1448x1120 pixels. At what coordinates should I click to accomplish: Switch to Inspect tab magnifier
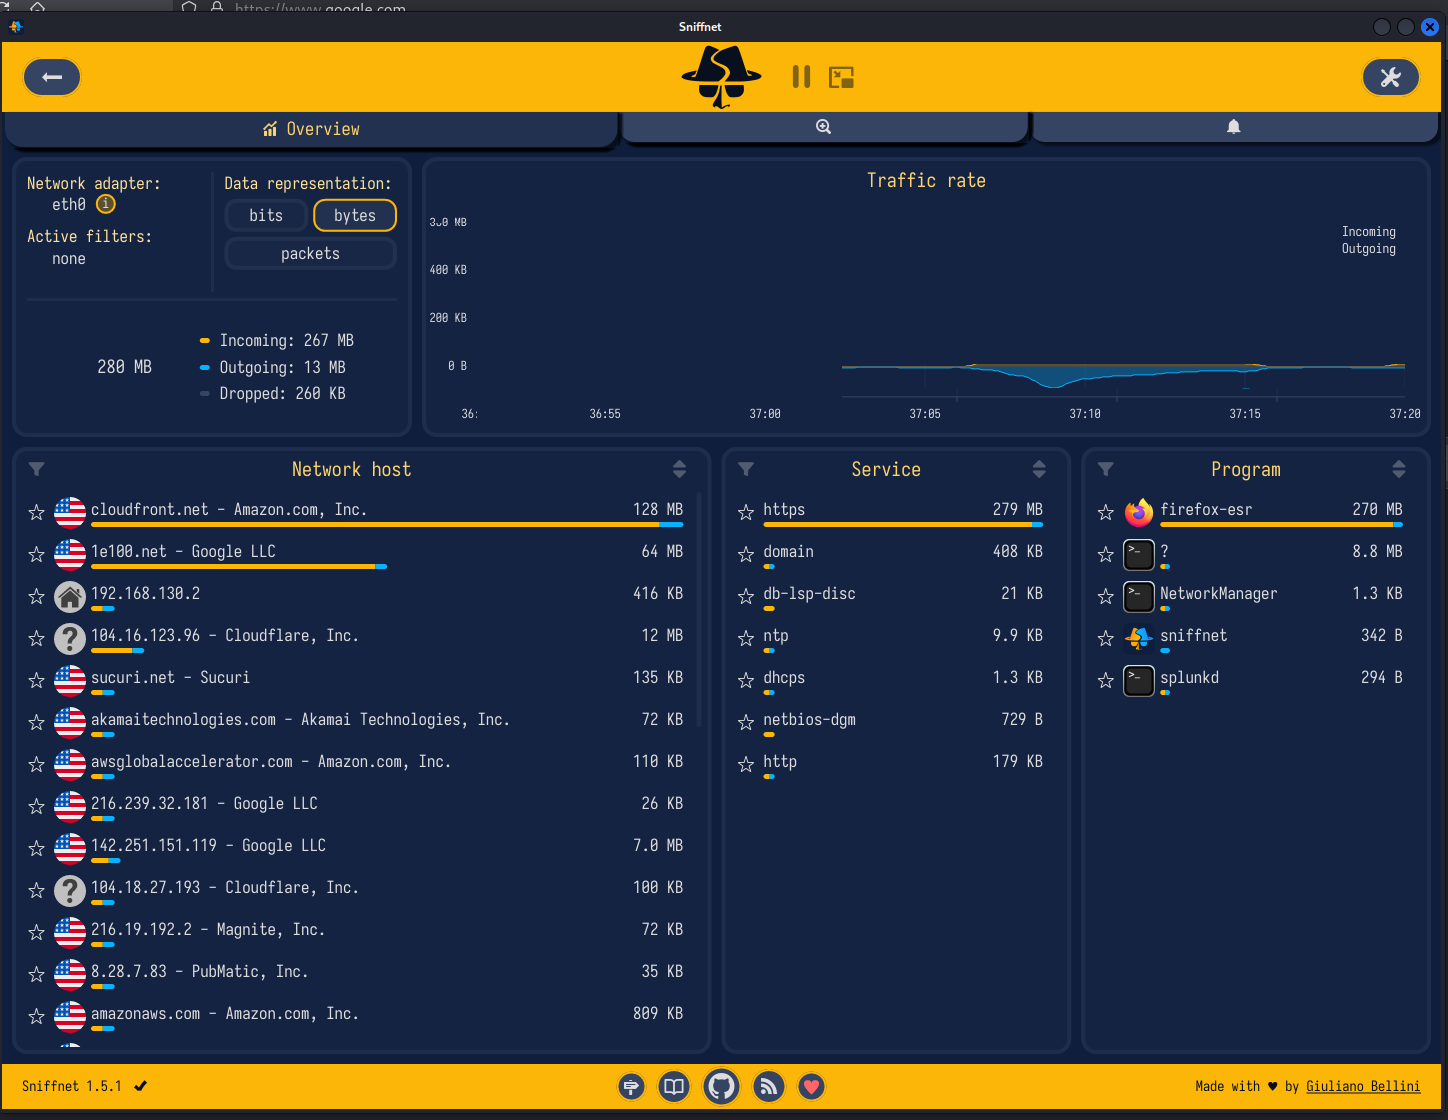824,127
